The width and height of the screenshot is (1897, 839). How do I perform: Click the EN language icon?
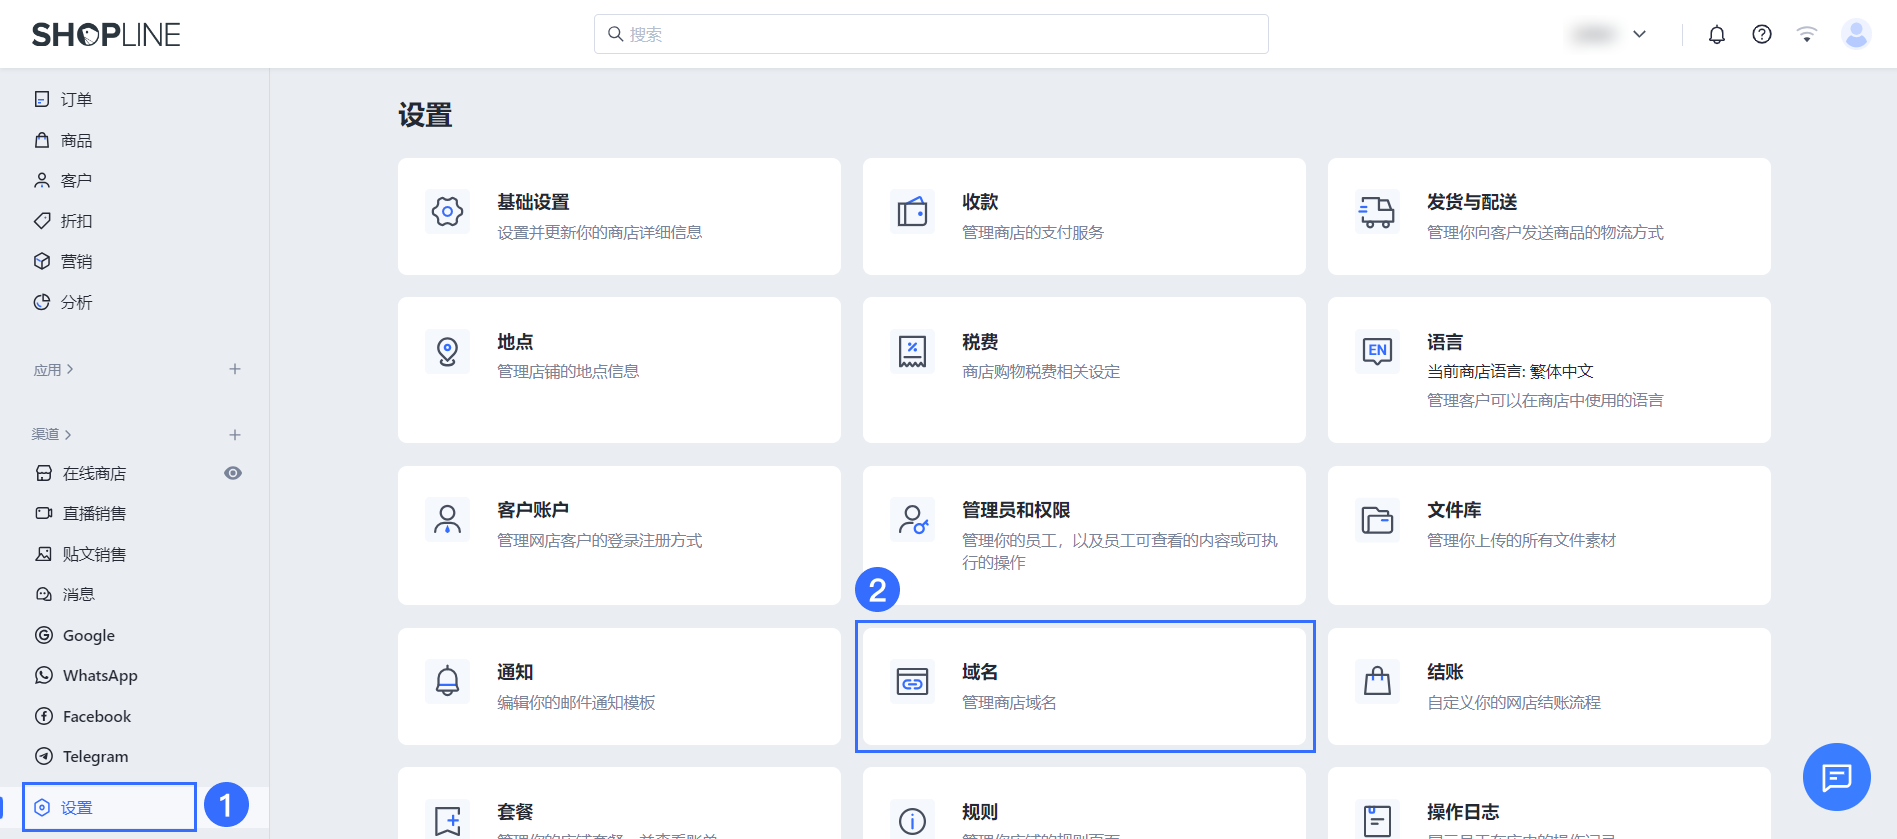coord(1377,351)
